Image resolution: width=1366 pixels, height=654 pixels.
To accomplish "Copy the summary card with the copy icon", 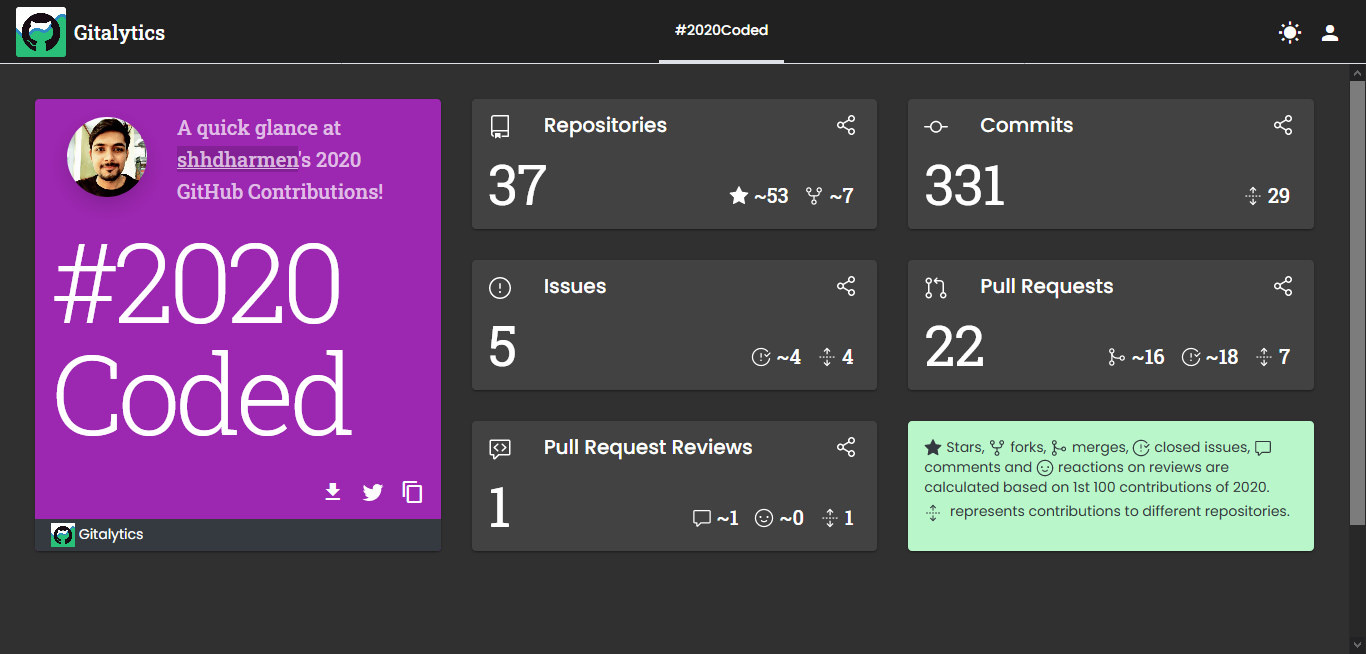I will (x=412, y=492).
